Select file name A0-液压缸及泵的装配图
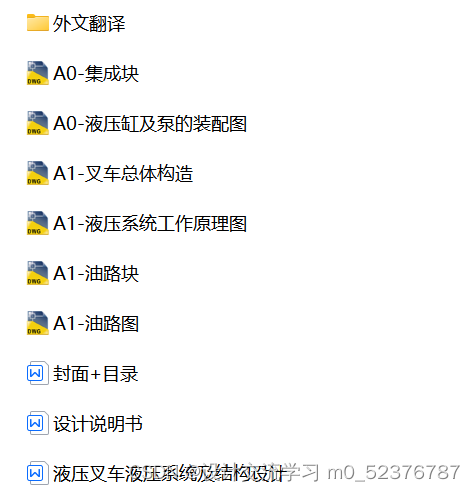Image resolution: width=475 pixels, height=492 pixels. click(150, 123)
